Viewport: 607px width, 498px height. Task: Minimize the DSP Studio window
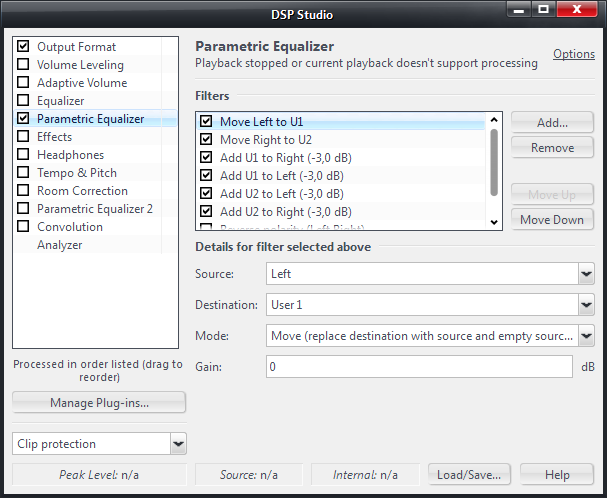point(519,9)
